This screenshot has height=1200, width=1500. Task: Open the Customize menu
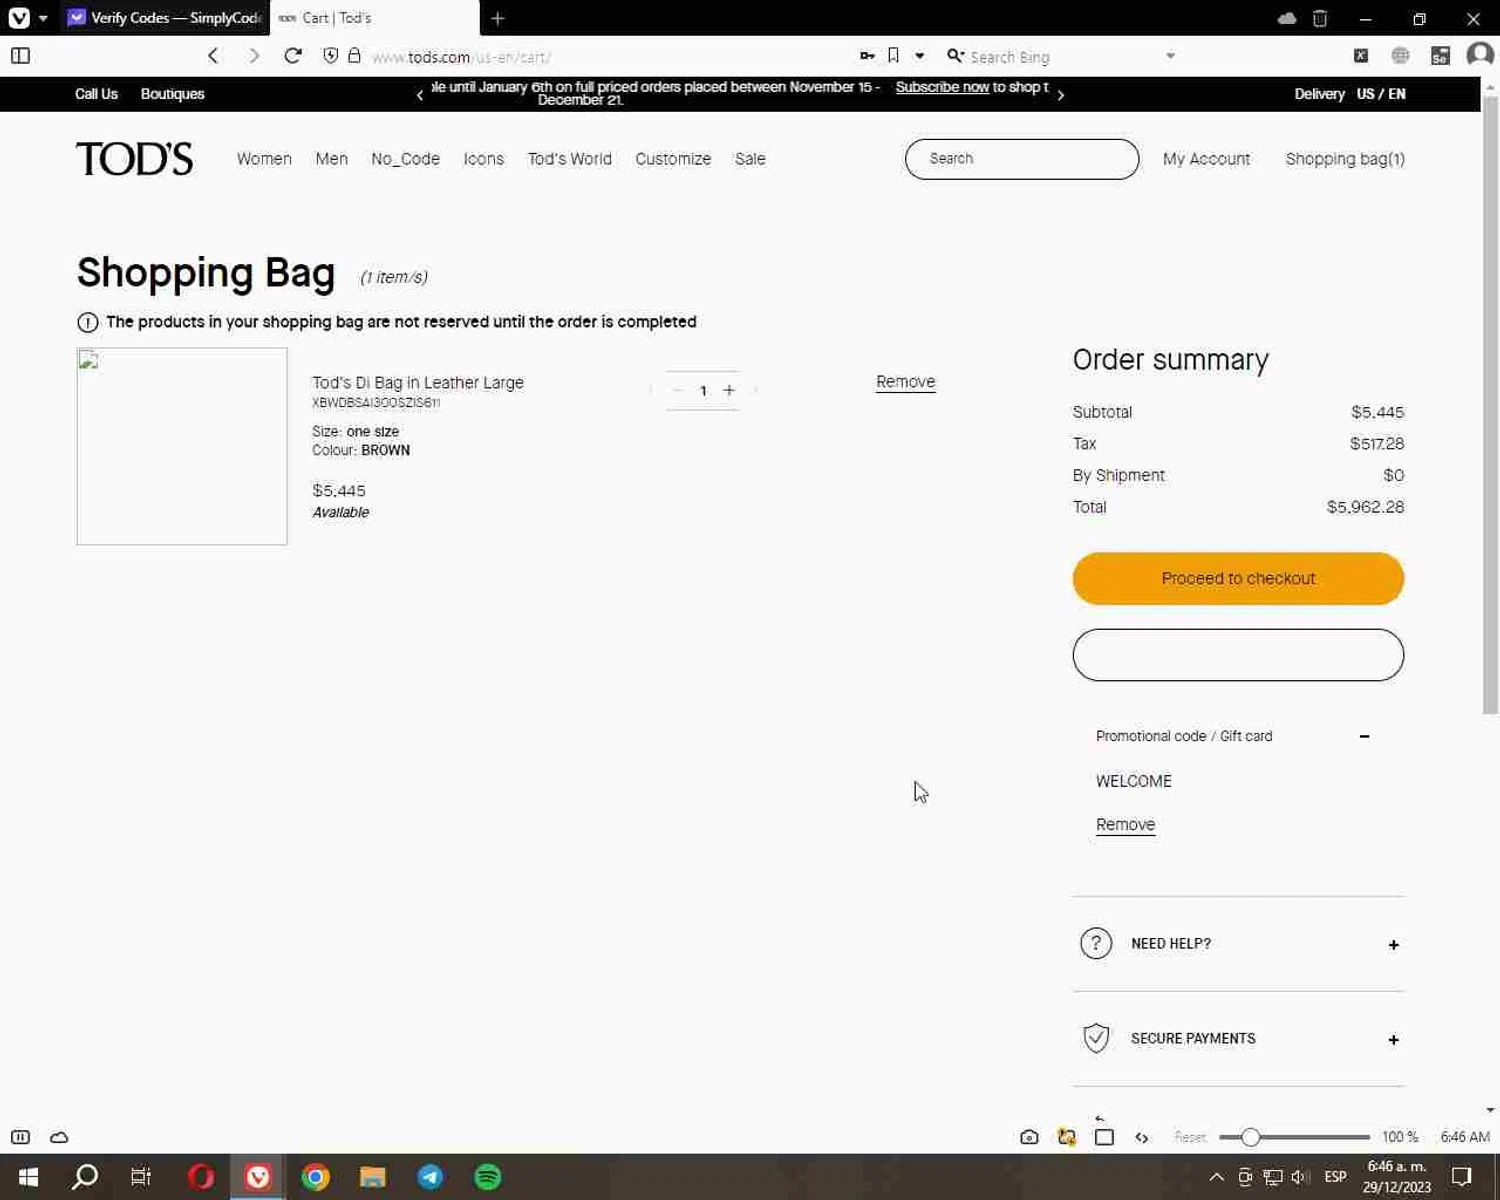673,159
